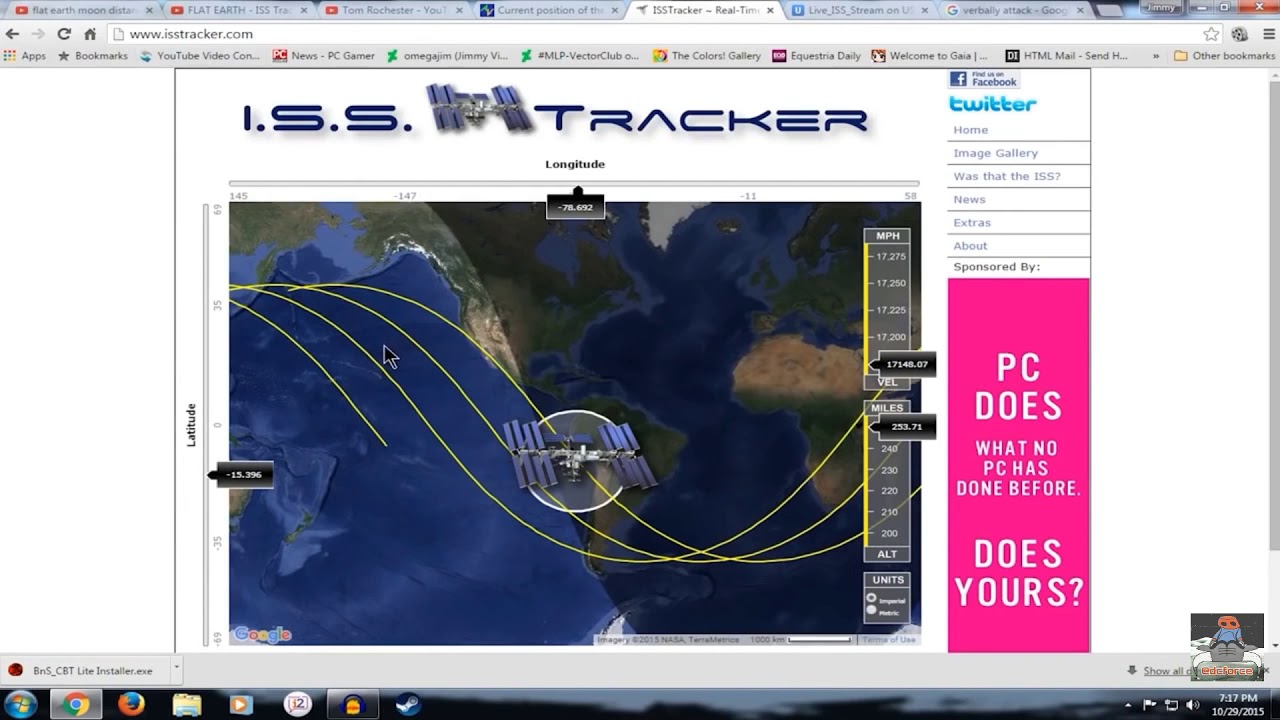Open the network tray icon
1280x720 pixels.
tap(1171, 705)
